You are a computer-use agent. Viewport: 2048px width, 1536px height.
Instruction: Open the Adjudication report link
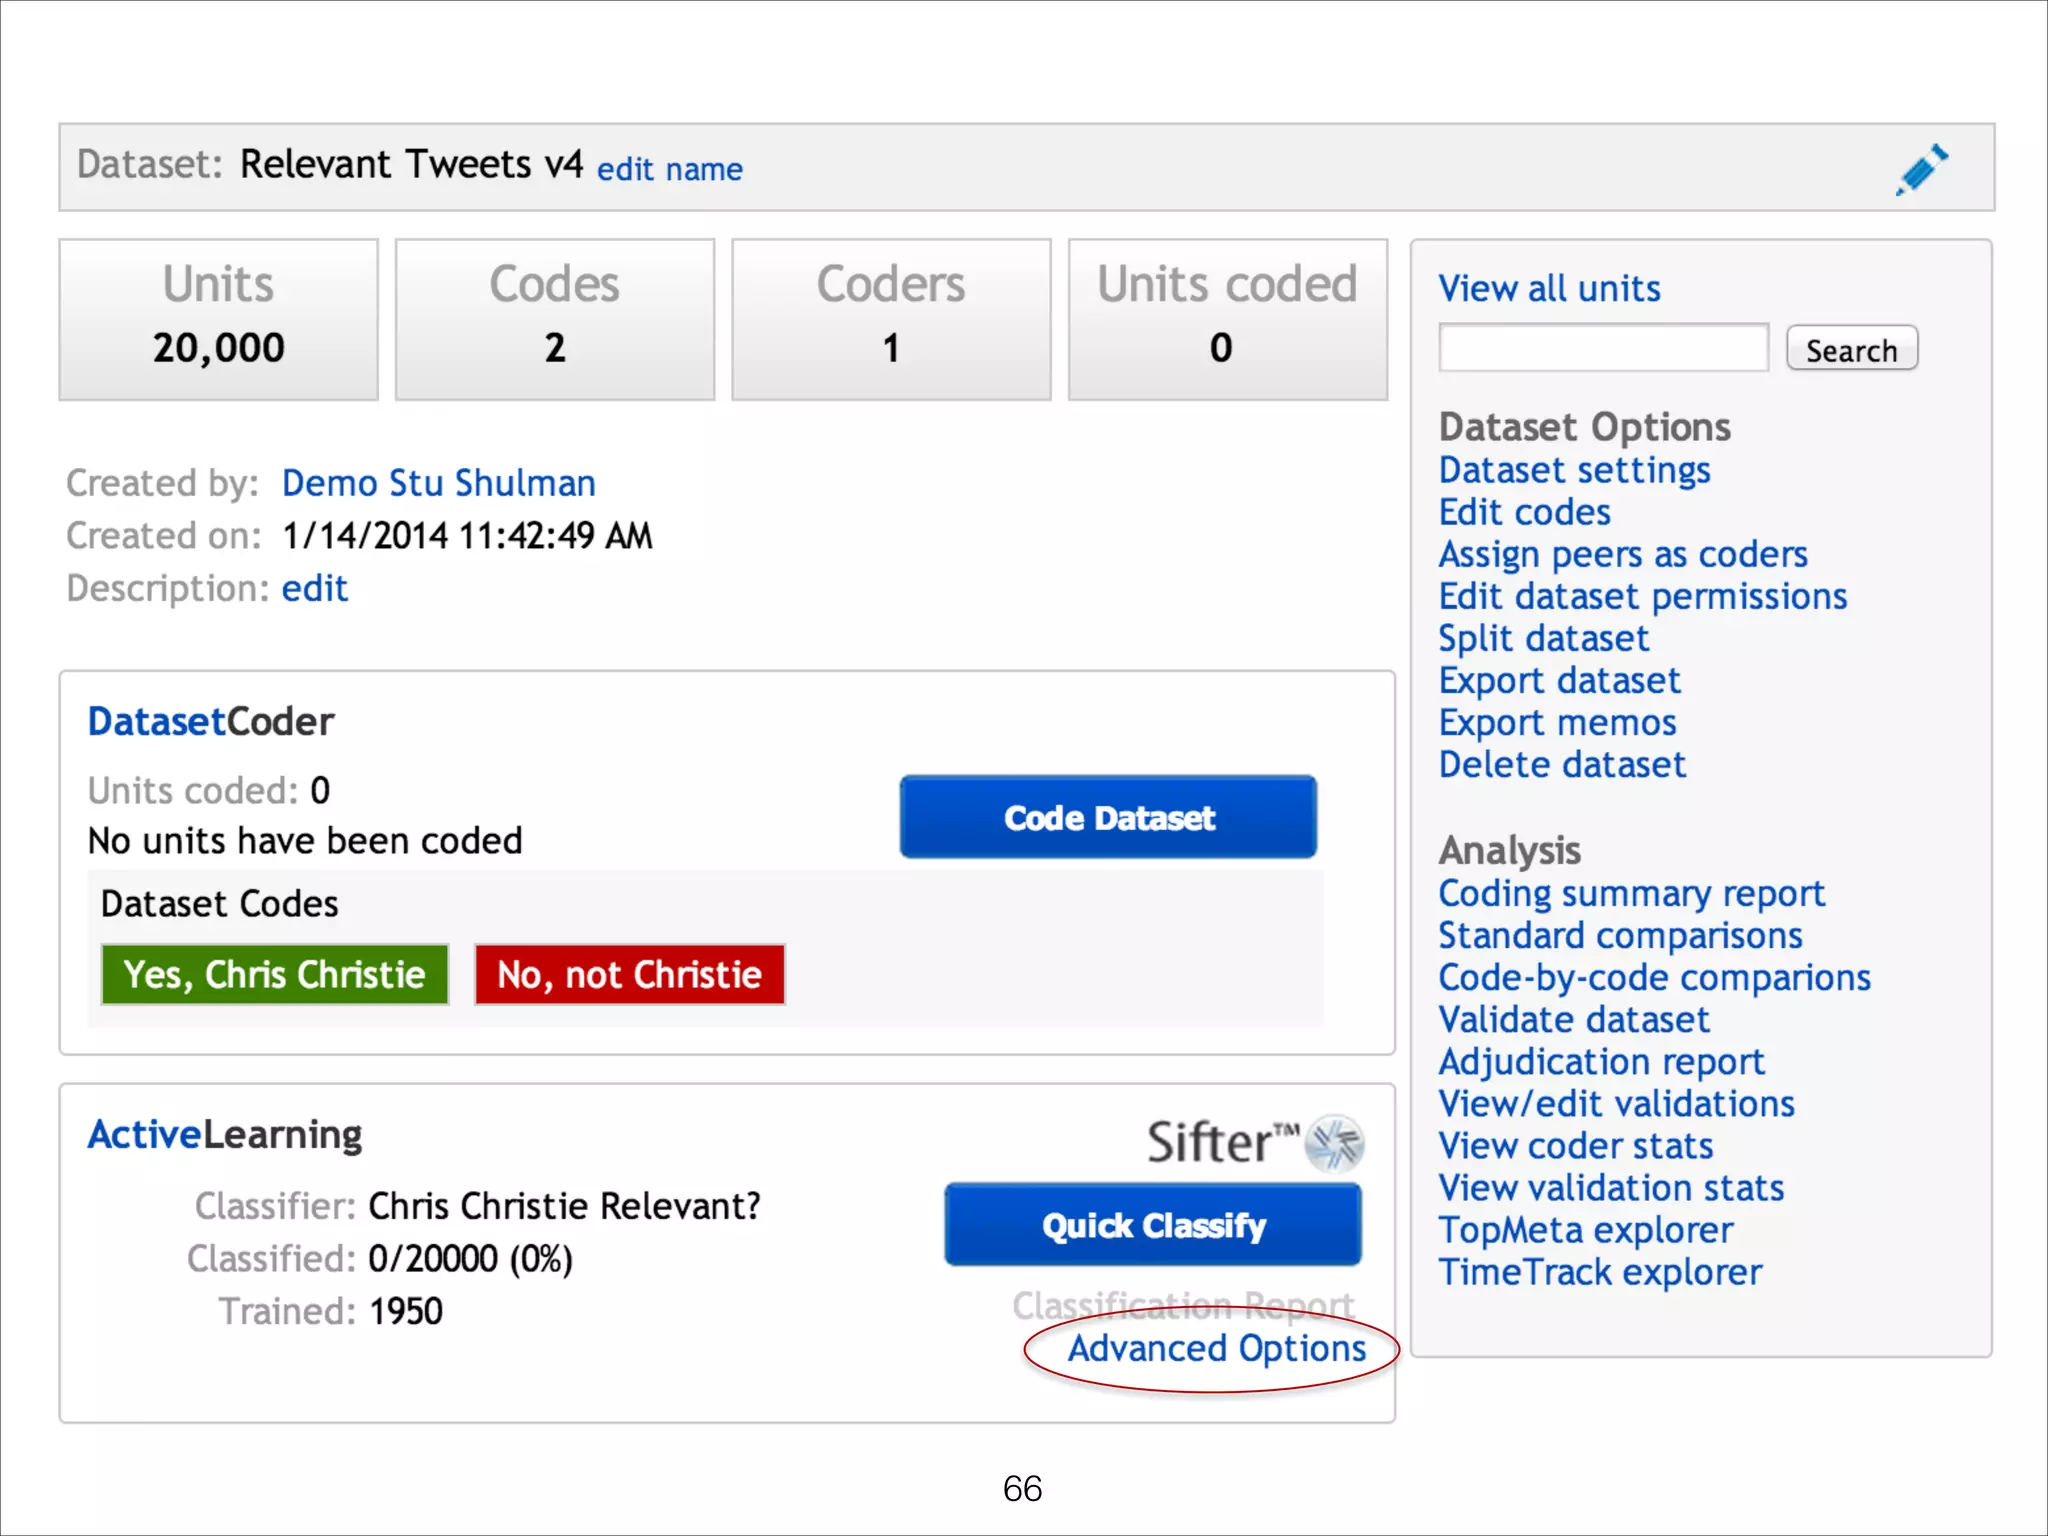(1601, 1062)
